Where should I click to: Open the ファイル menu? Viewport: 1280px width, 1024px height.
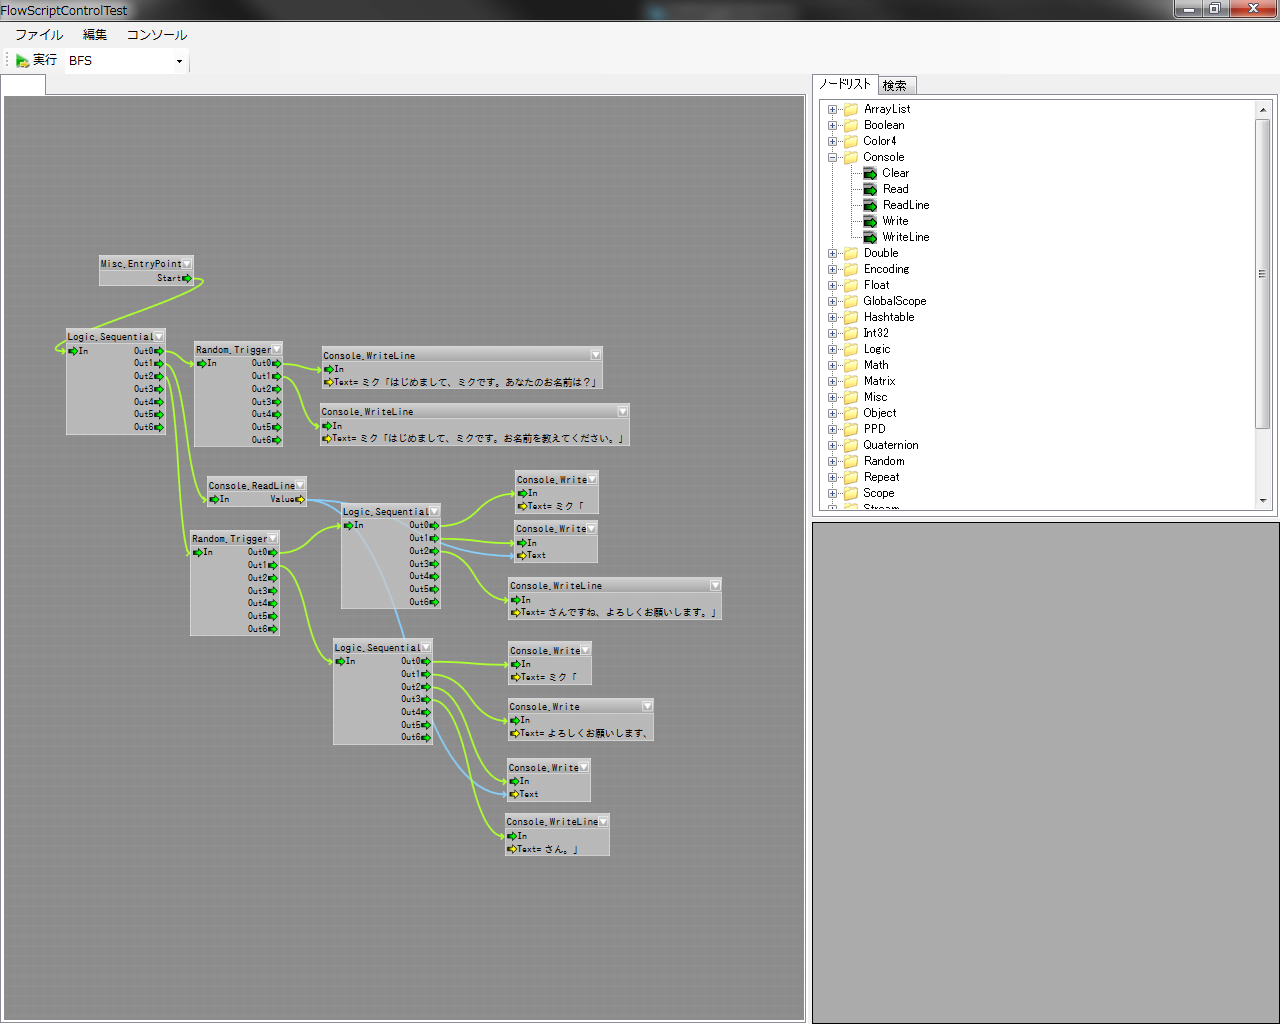(x=39, y=35)
